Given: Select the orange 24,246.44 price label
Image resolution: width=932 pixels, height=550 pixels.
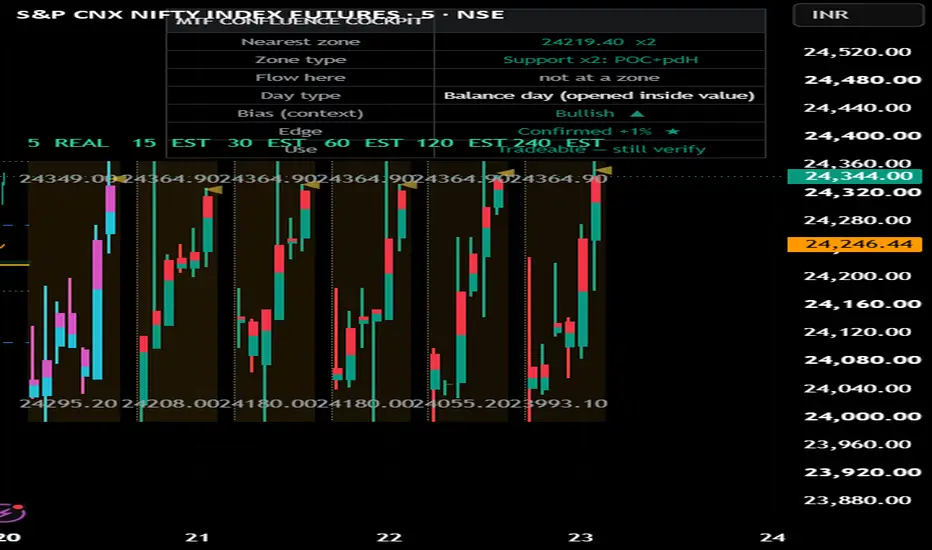Looking at the screenshot, I should pyautogui.click(x=854, y=244).
